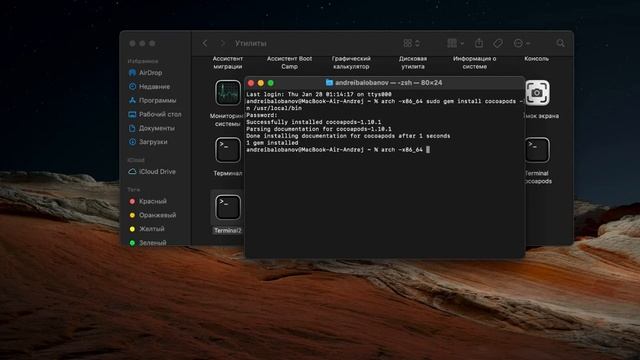
Task: Close the Terminal window with red button
Action: [251, 83]
